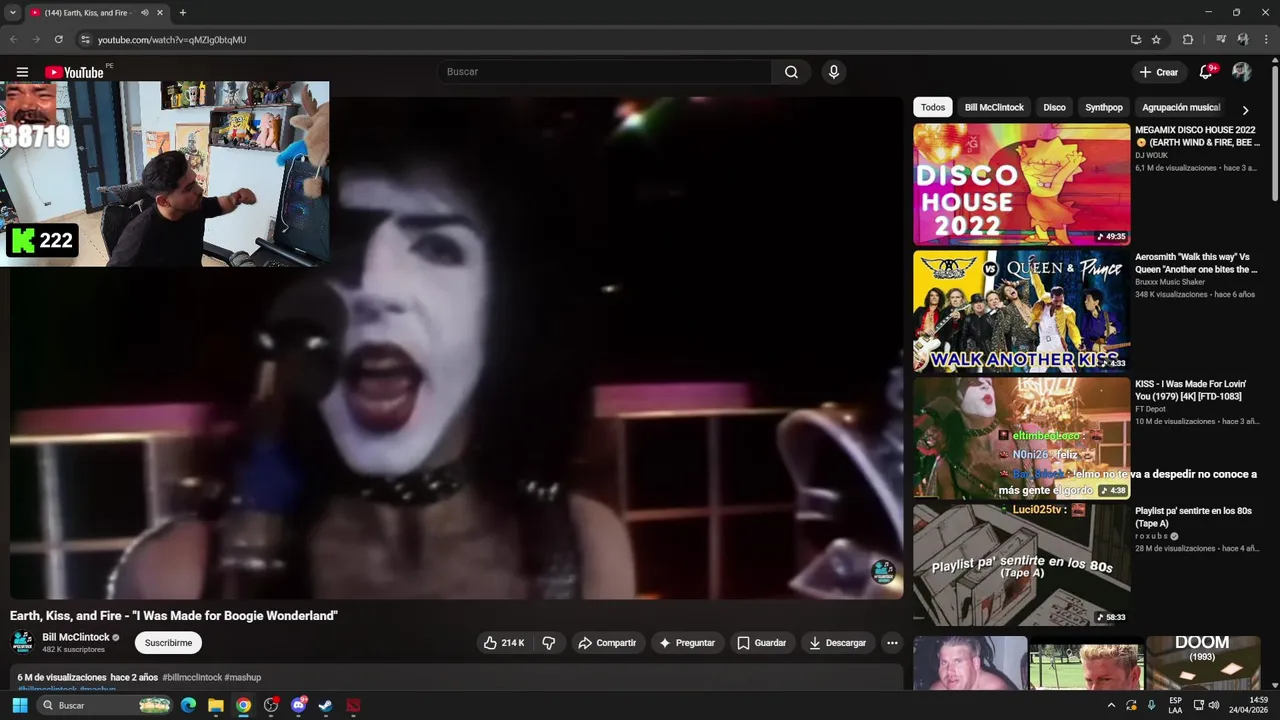Click the channel watermark on video
1280x720 pixels.
[883, 571]
